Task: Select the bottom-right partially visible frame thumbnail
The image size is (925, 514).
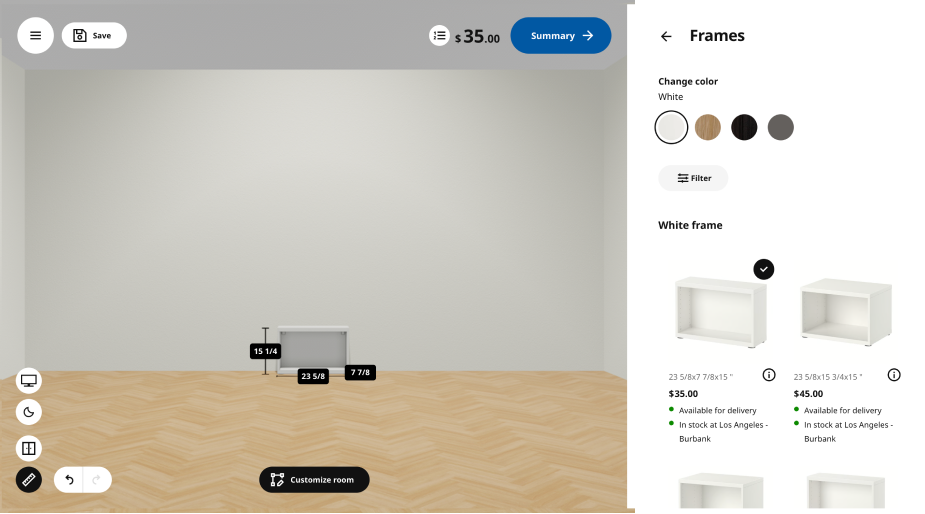Action: pyautogui.click(x=846, y=490)
